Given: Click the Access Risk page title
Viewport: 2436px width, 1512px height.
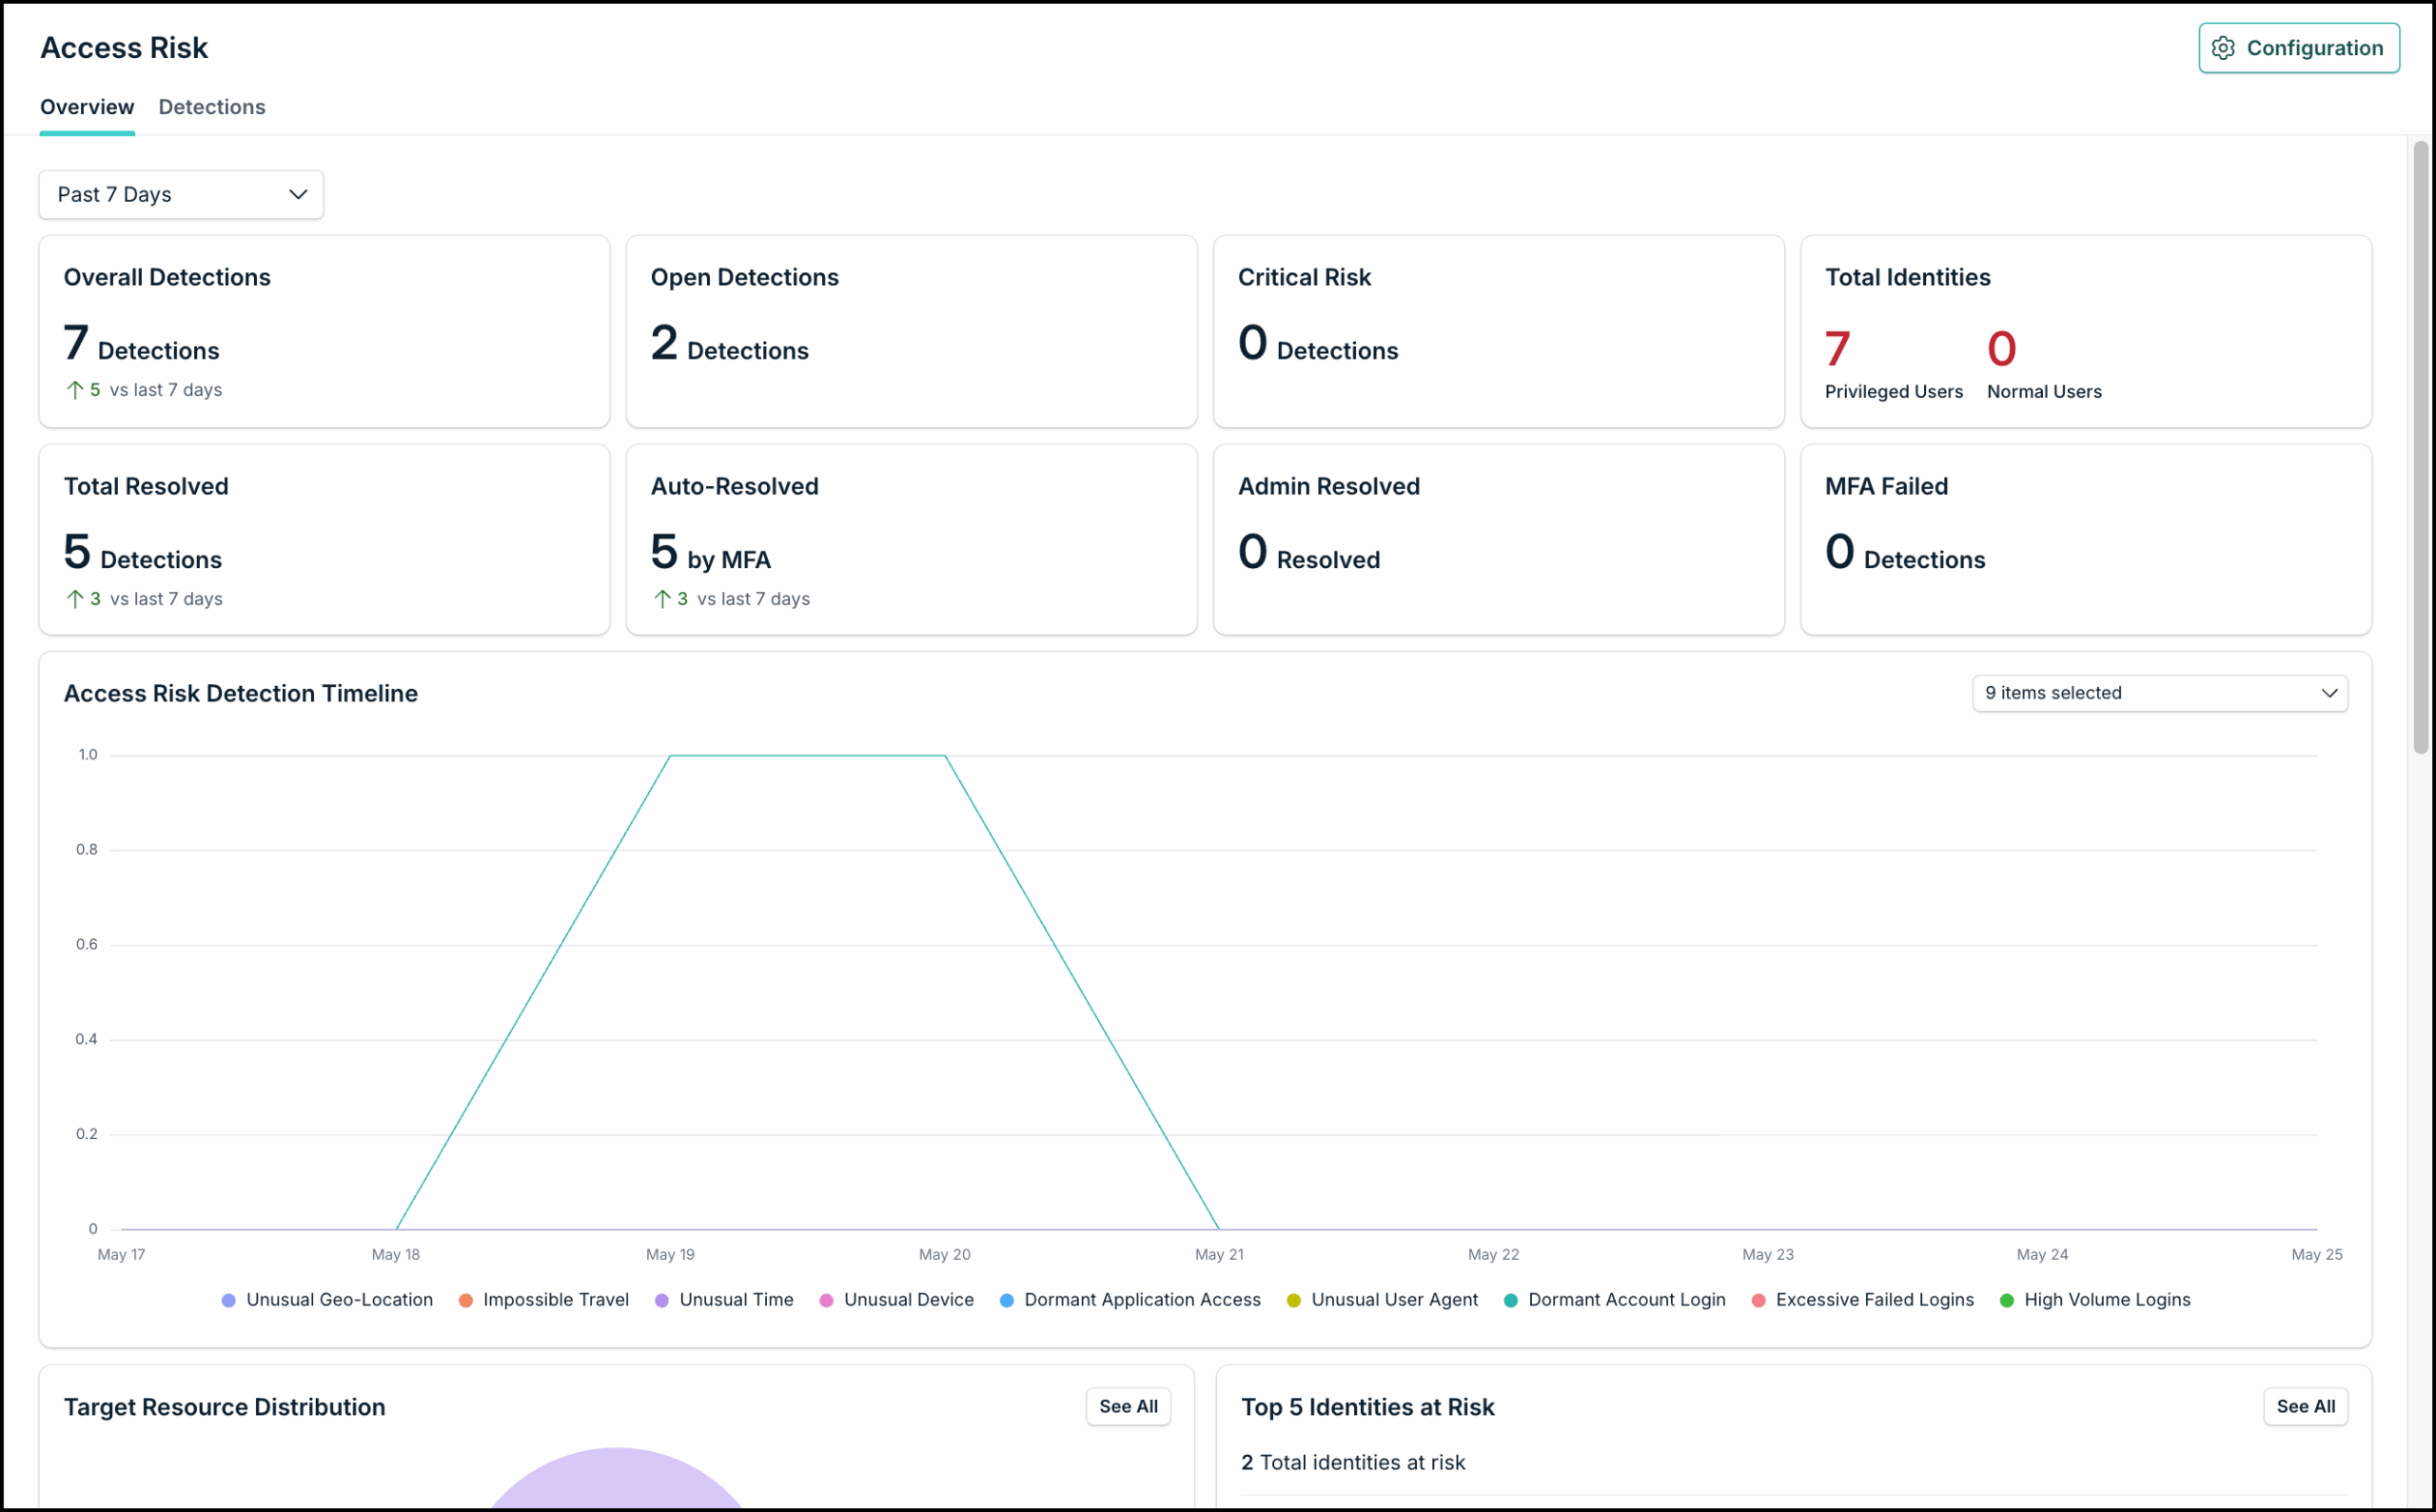Looking at the screenshot, I should pos(124,48).
